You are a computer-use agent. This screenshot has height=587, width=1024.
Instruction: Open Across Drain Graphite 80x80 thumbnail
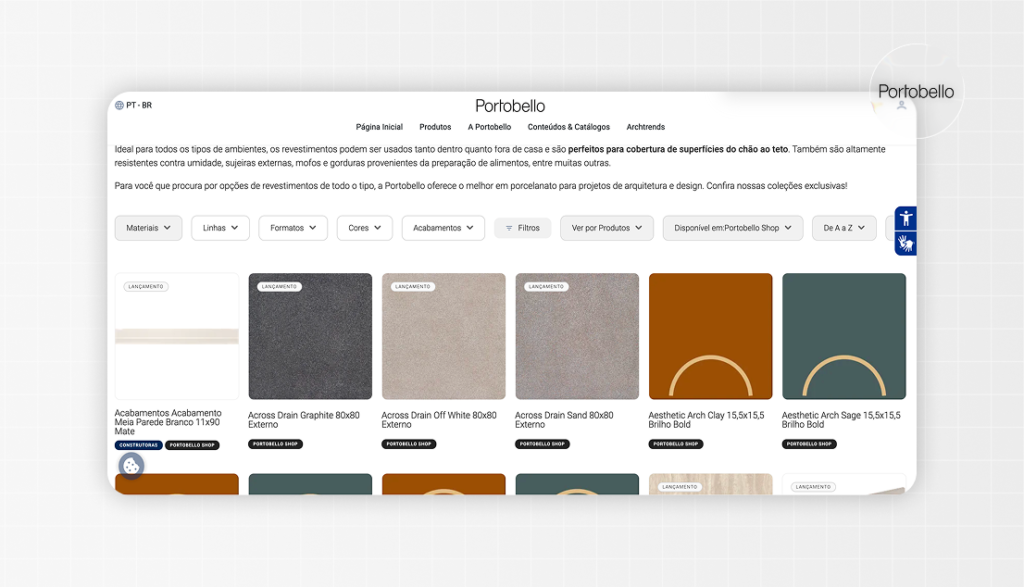coord(310,336)
